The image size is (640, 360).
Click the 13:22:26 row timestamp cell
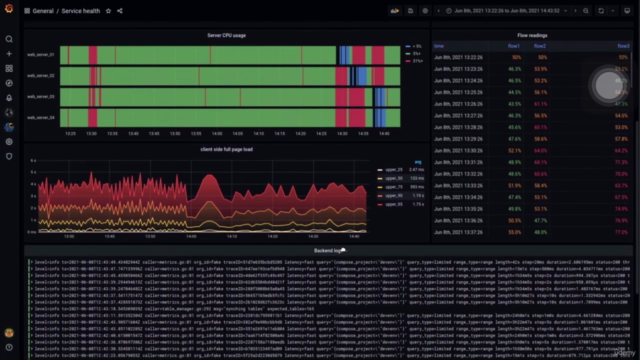tap(458, 58)
